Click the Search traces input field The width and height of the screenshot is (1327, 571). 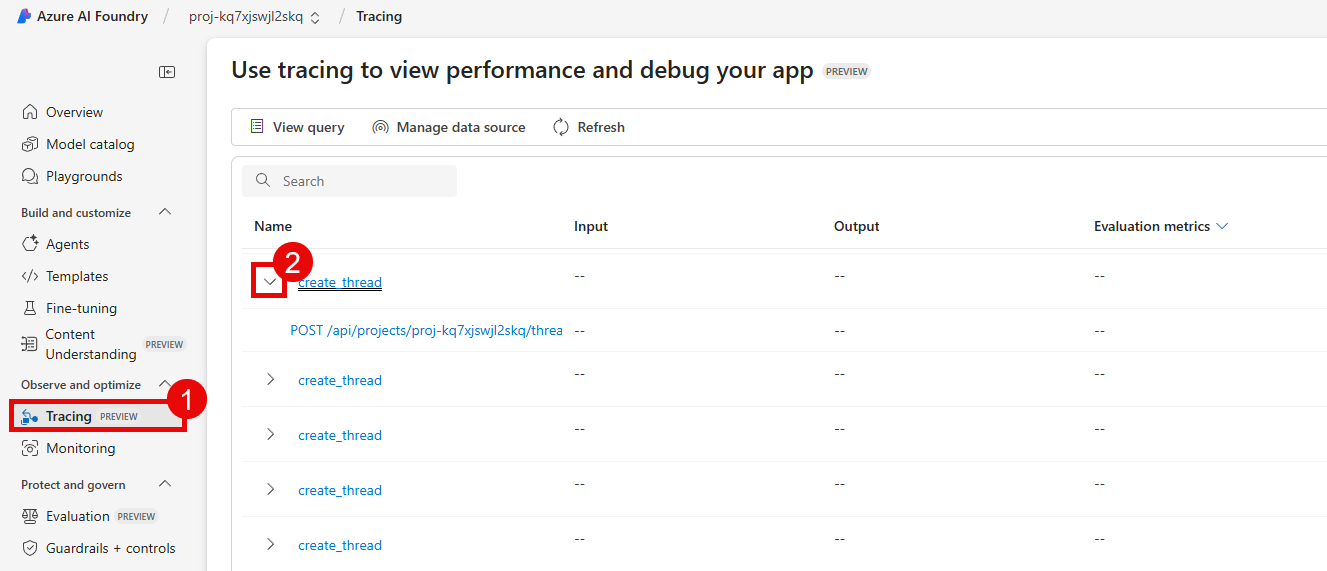pos(360,181)
